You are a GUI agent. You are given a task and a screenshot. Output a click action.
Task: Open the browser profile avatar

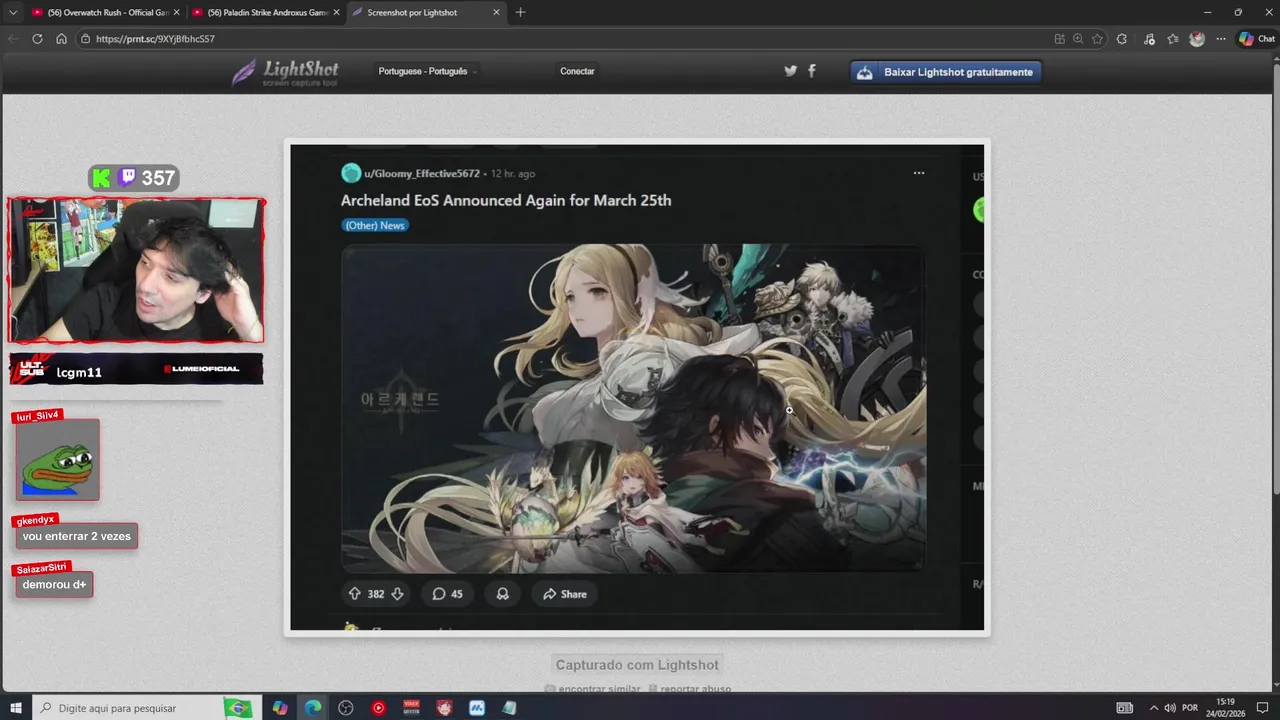(1197, 39)
